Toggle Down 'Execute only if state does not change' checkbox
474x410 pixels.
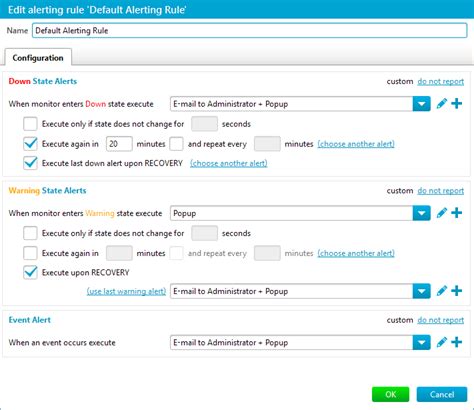tap(30, 124)
